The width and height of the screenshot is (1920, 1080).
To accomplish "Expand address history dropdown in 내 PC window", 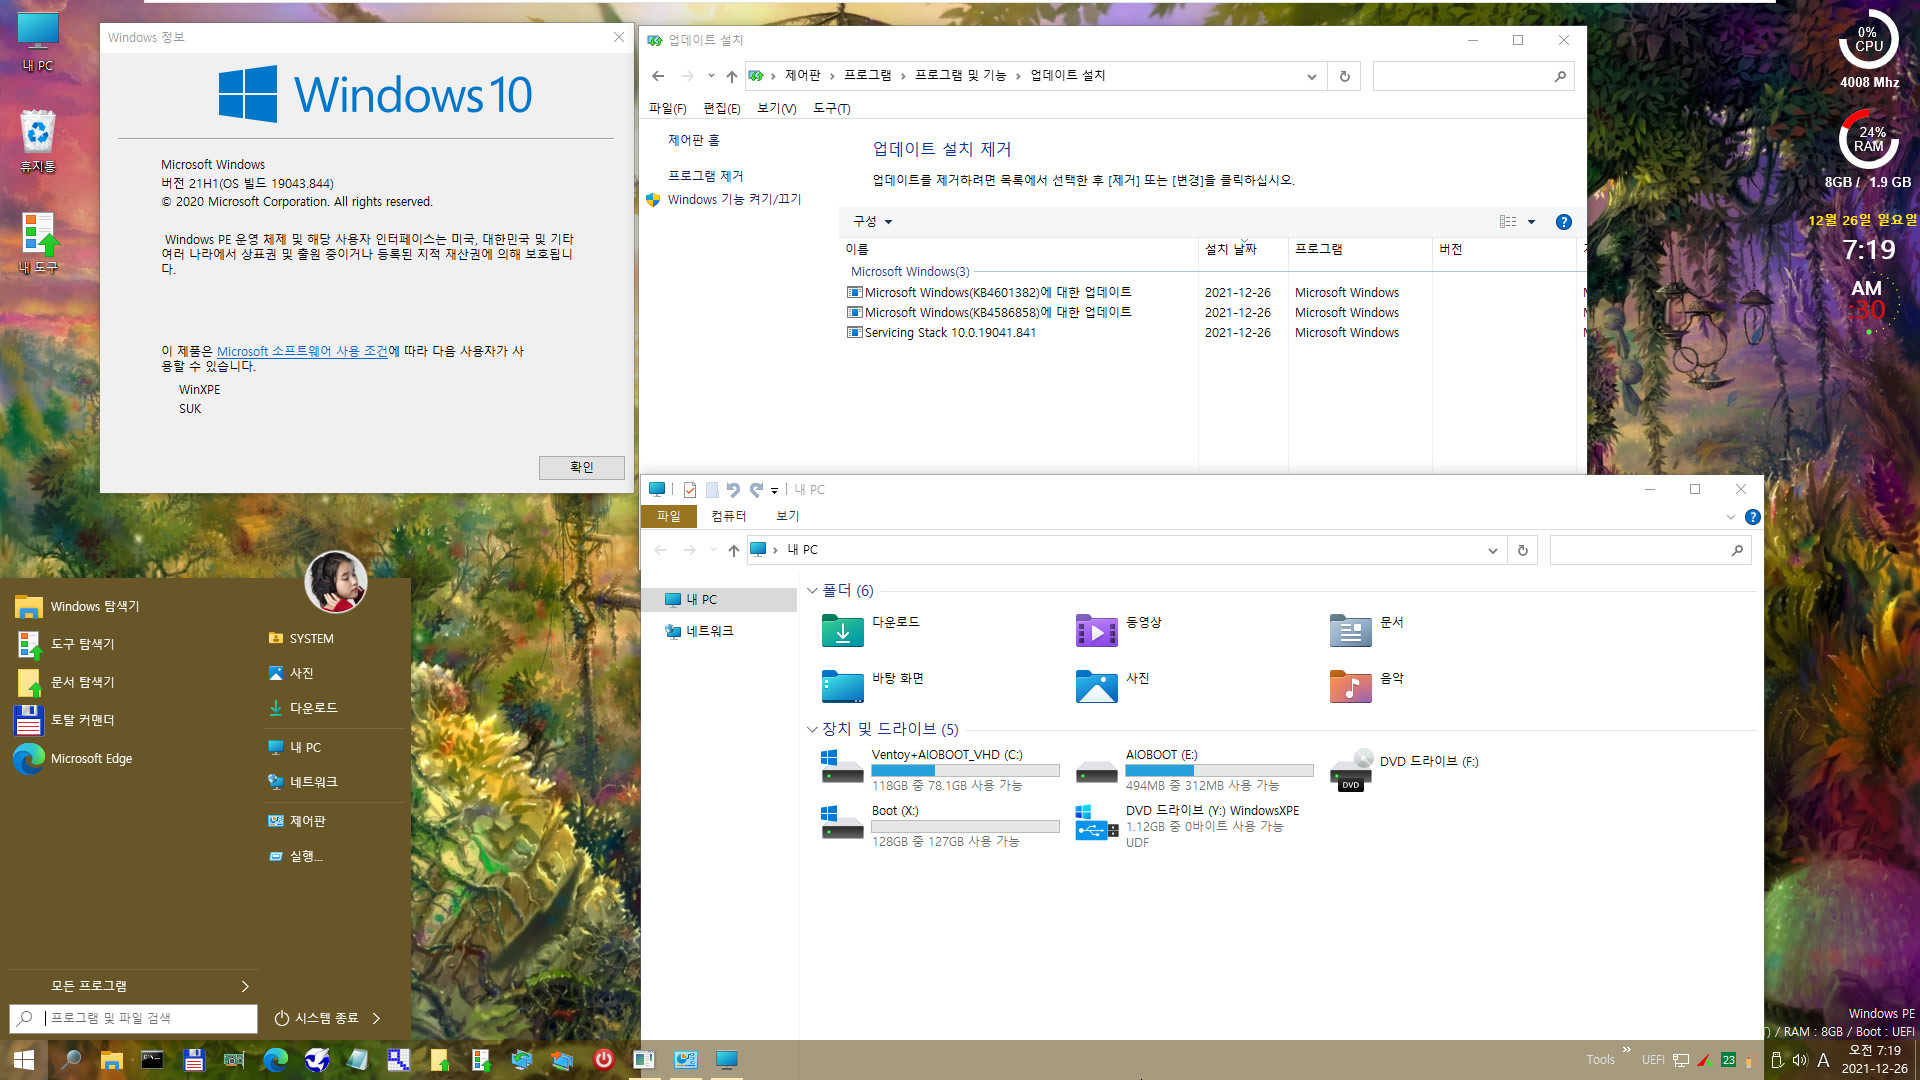I will [1493, 550].
